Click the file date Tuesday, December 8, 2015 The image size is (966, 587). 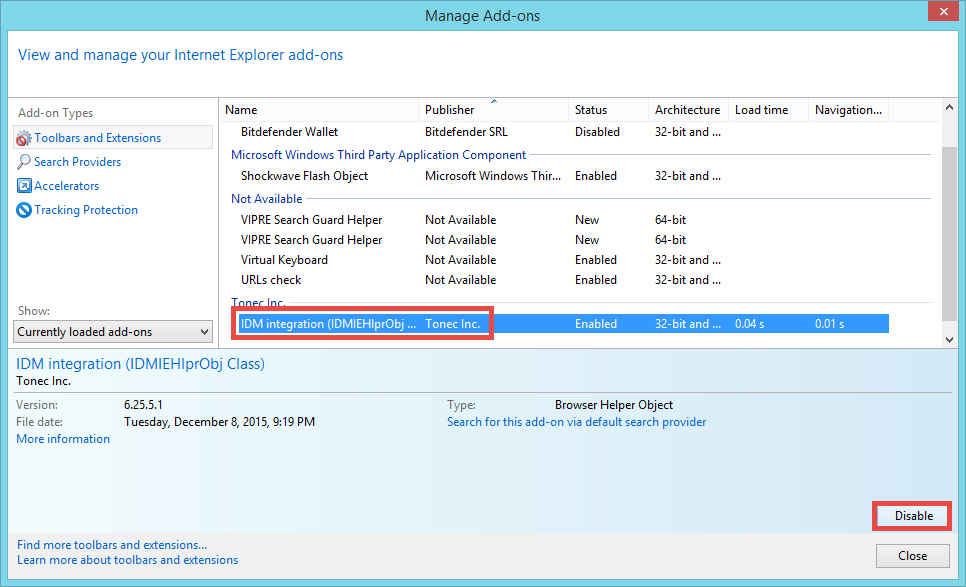point(219,422)
